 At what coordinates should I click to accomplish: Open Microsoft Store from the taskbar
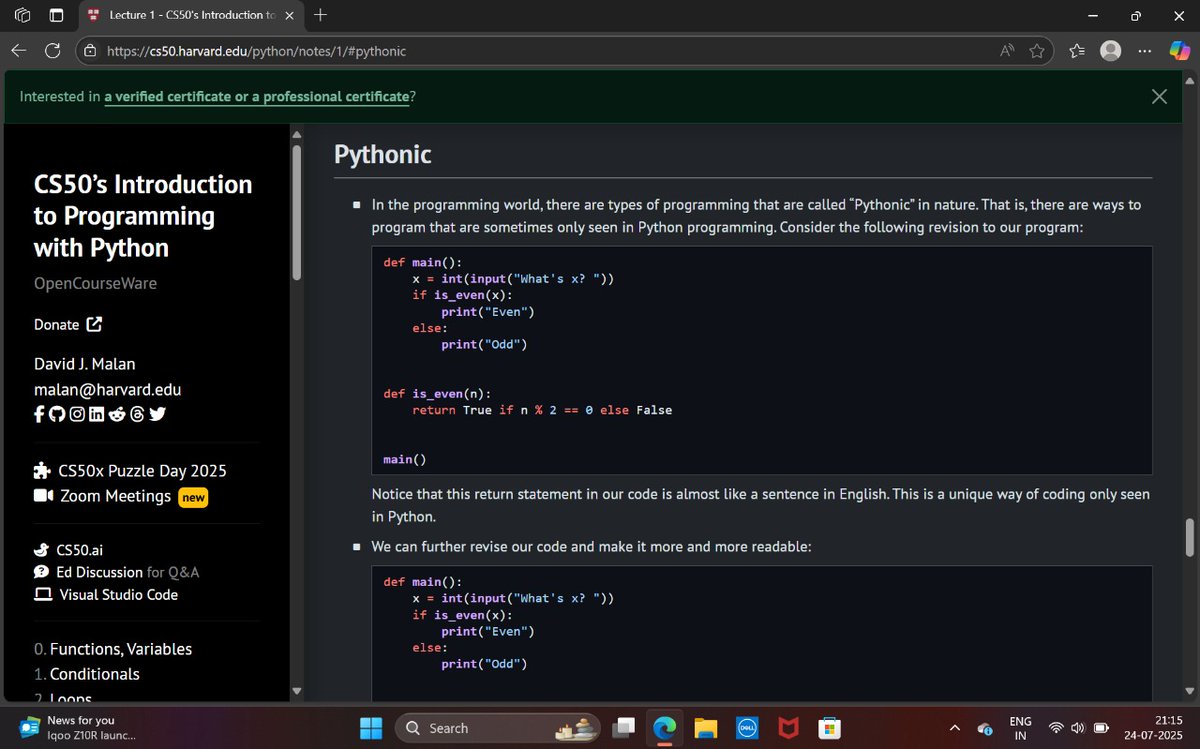coord(829,728)
